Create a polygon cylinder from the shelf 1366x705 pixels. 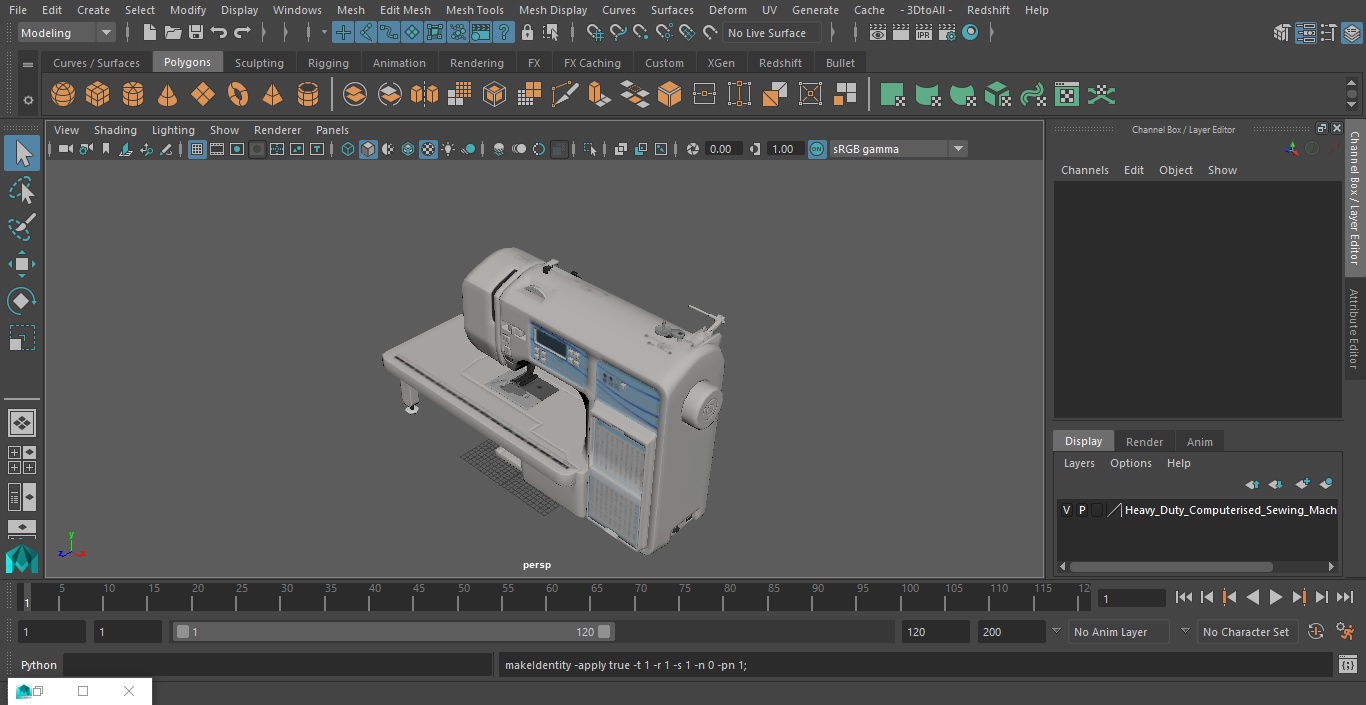tap(133, 95)
